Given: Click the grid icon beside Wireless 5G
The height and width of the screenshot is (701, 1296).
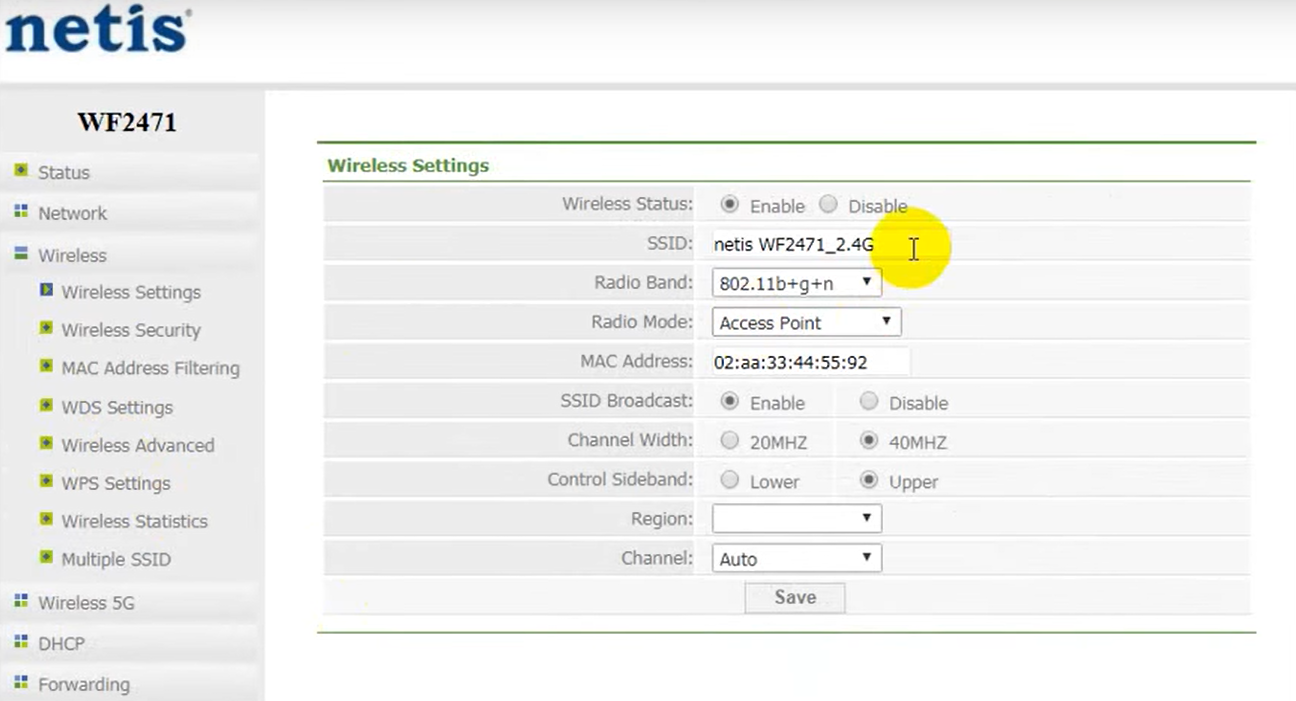Looking at the screenshot, I should tap(21, 601).
